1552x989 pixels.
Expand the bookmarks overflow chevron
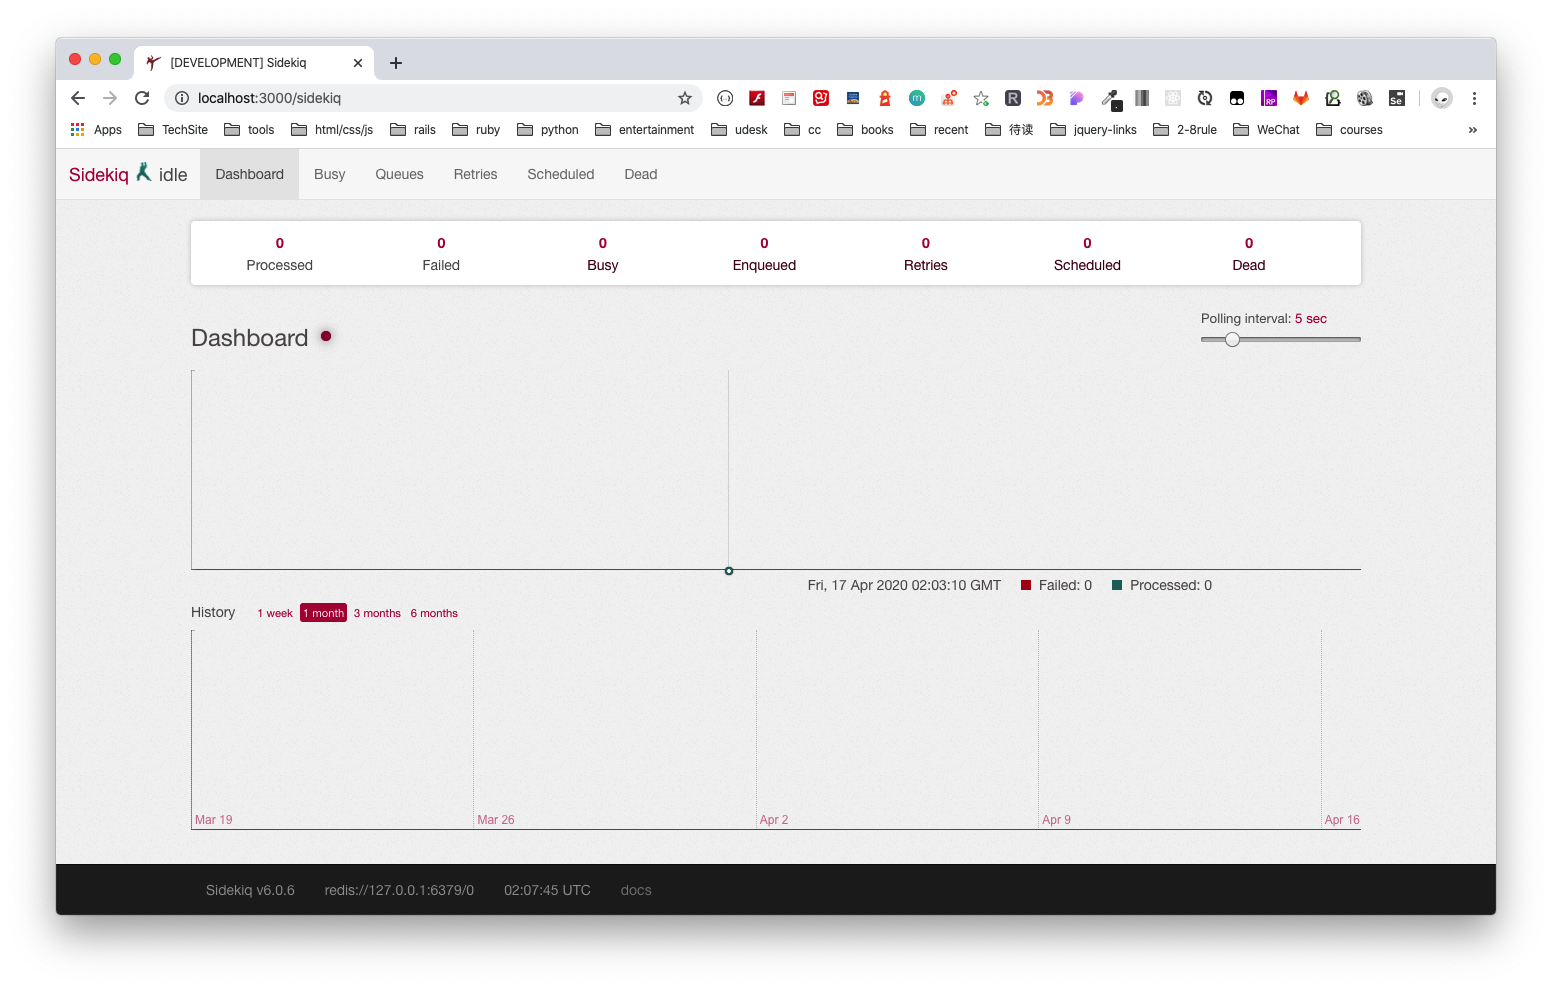[1471, 129]
